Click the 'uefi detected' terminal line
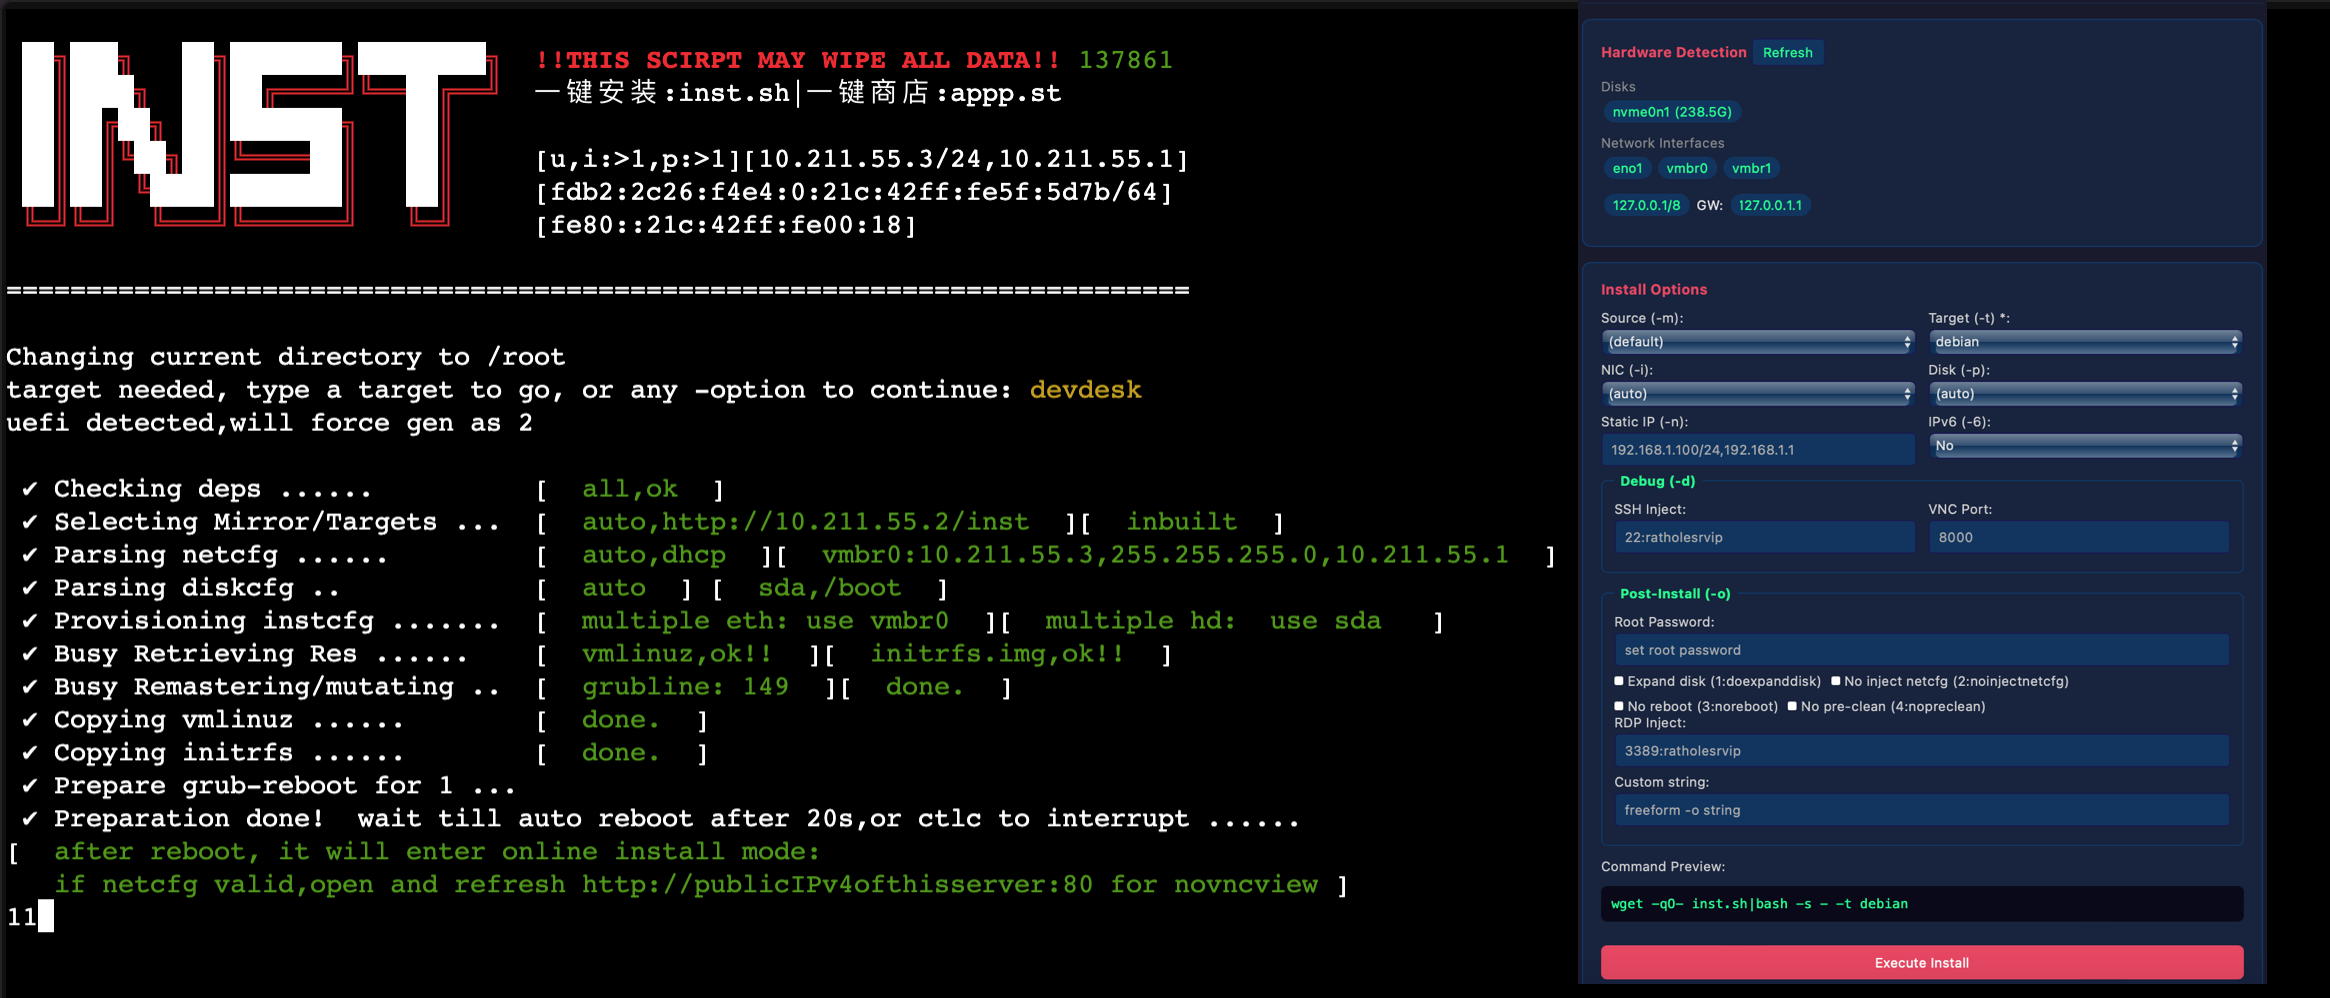 click(269, 423)
